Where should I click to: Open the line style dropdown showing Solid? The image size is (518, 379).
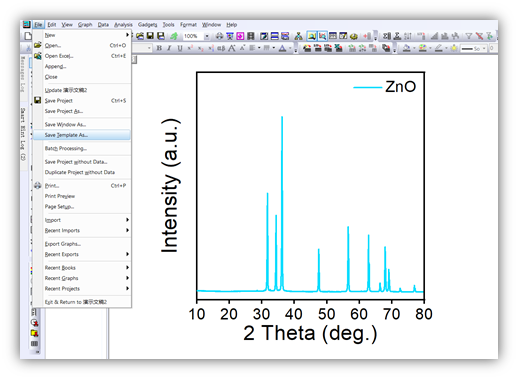click(x=484, y=48)
